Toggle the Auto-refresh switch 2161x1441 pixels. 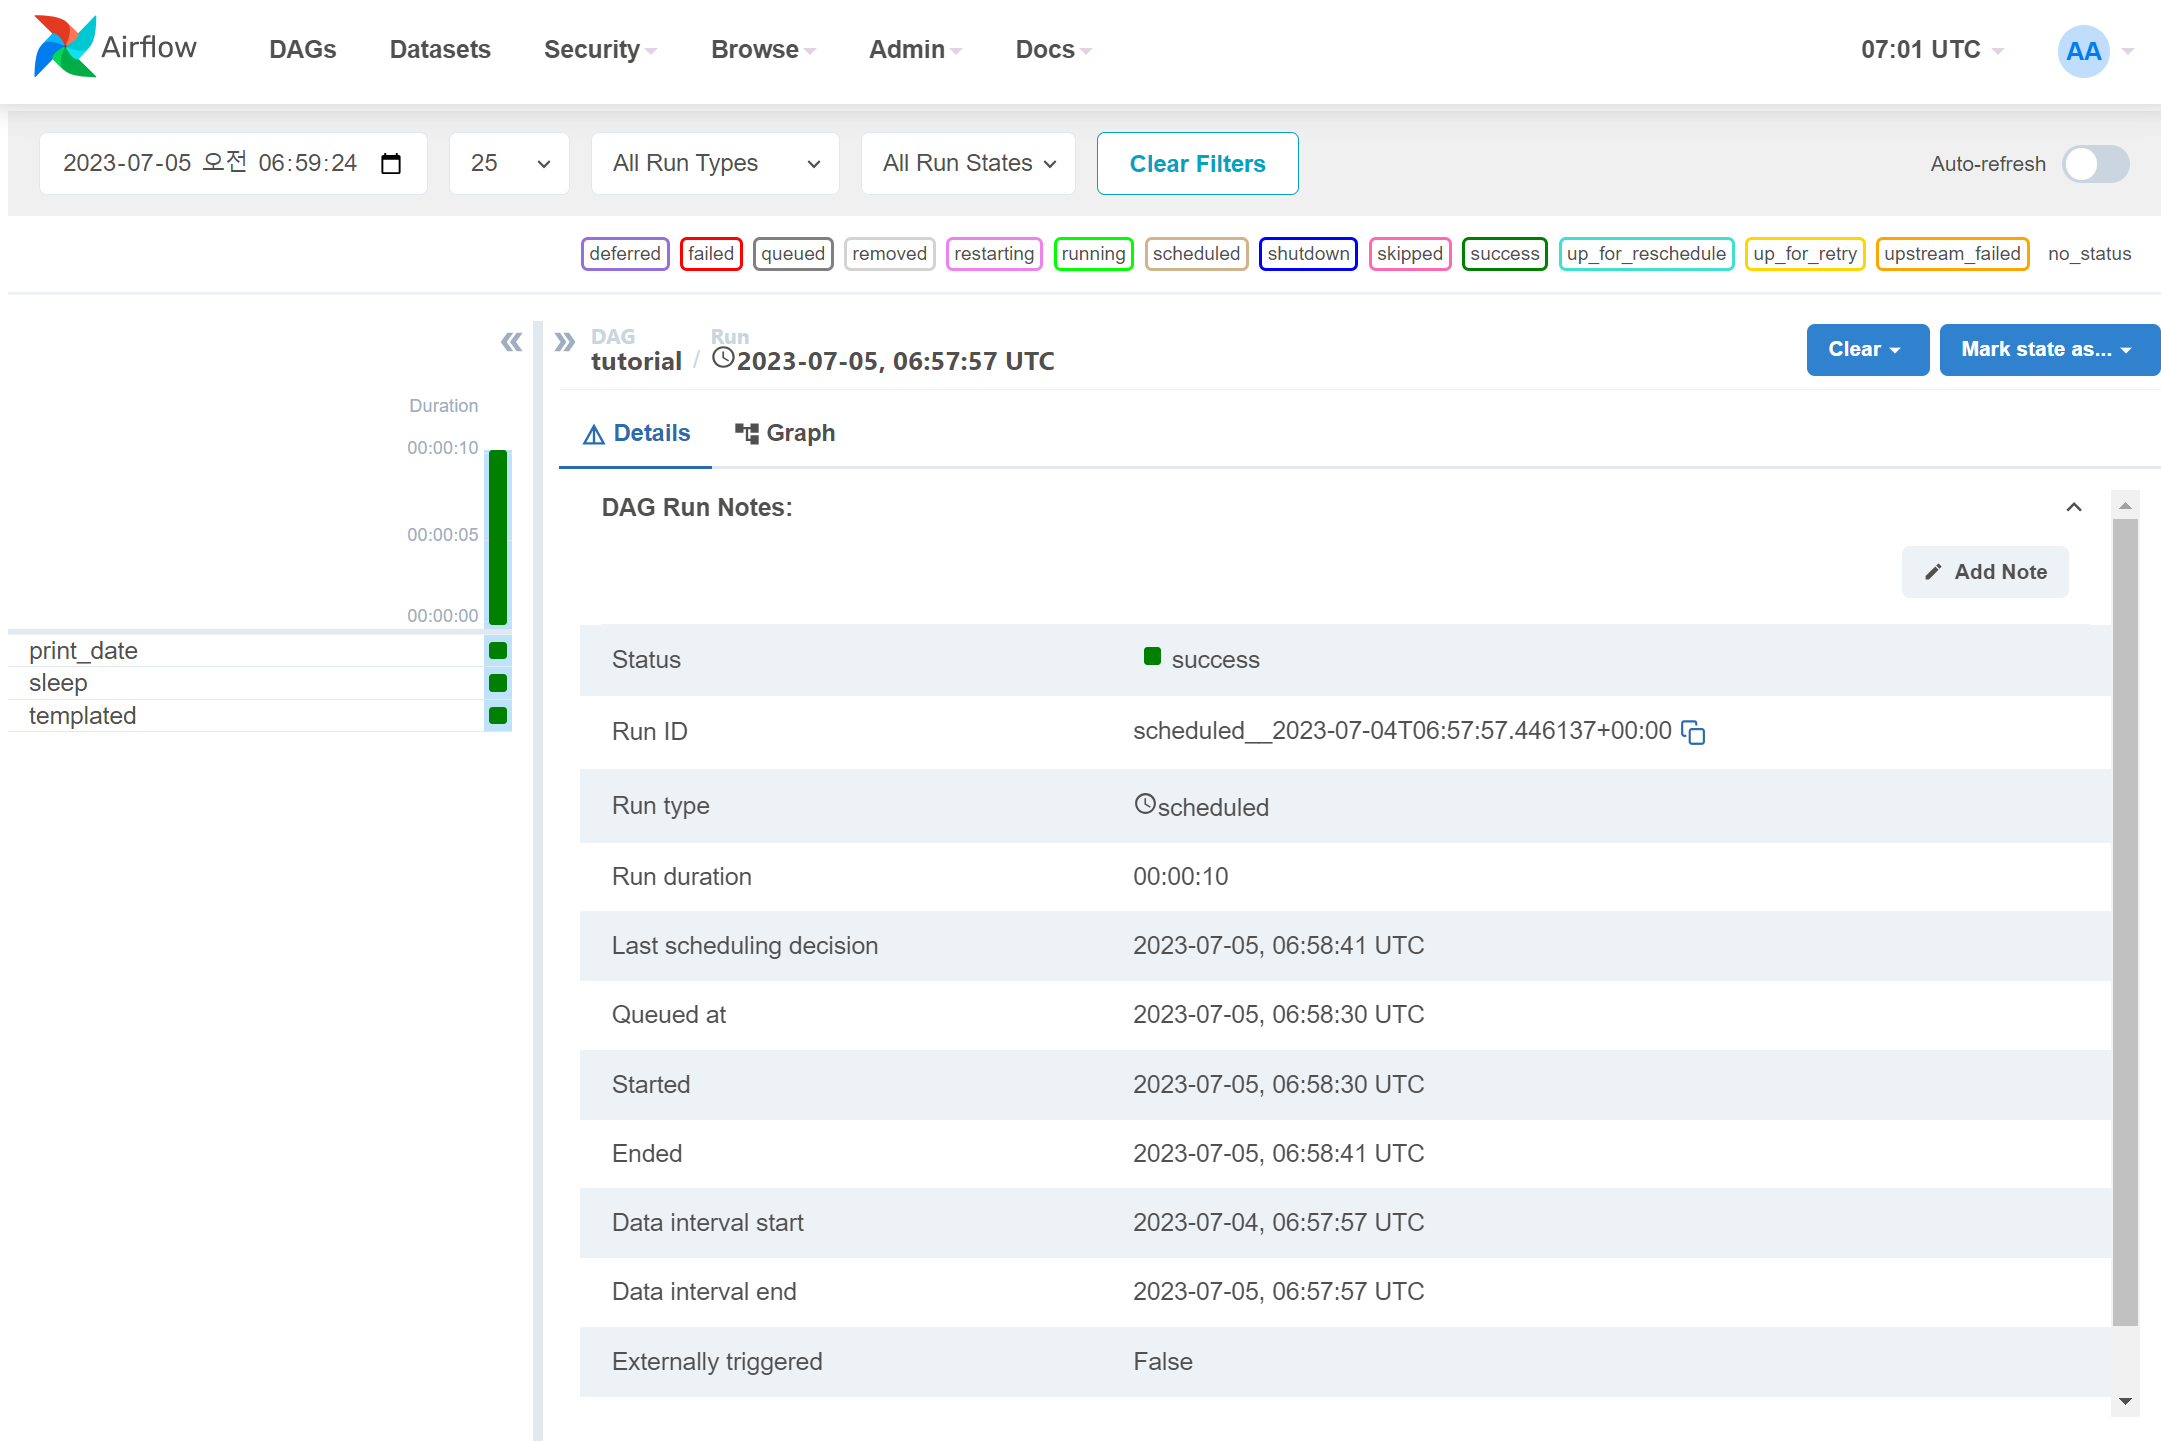(x=2095, y=164)
